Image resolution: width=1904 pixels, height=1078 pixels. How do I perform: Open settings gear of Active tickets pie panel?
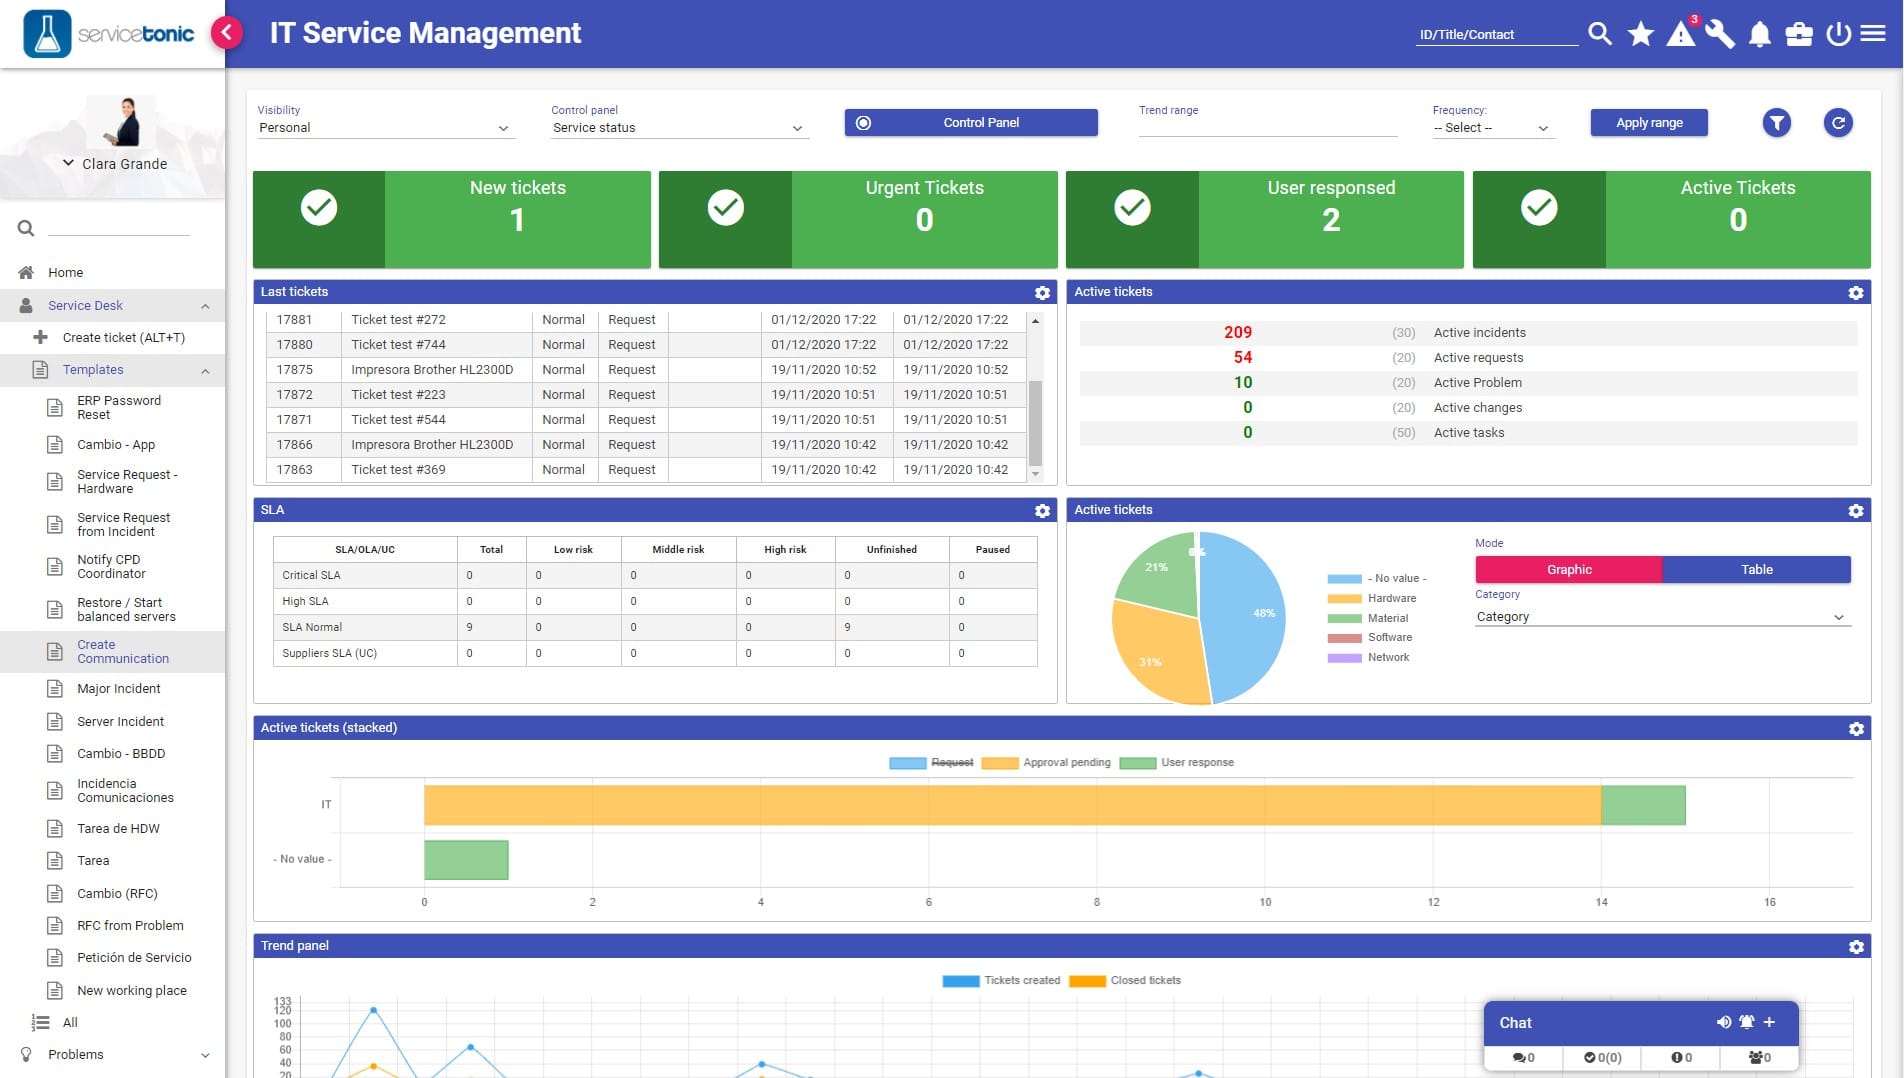pos(1856,511)
